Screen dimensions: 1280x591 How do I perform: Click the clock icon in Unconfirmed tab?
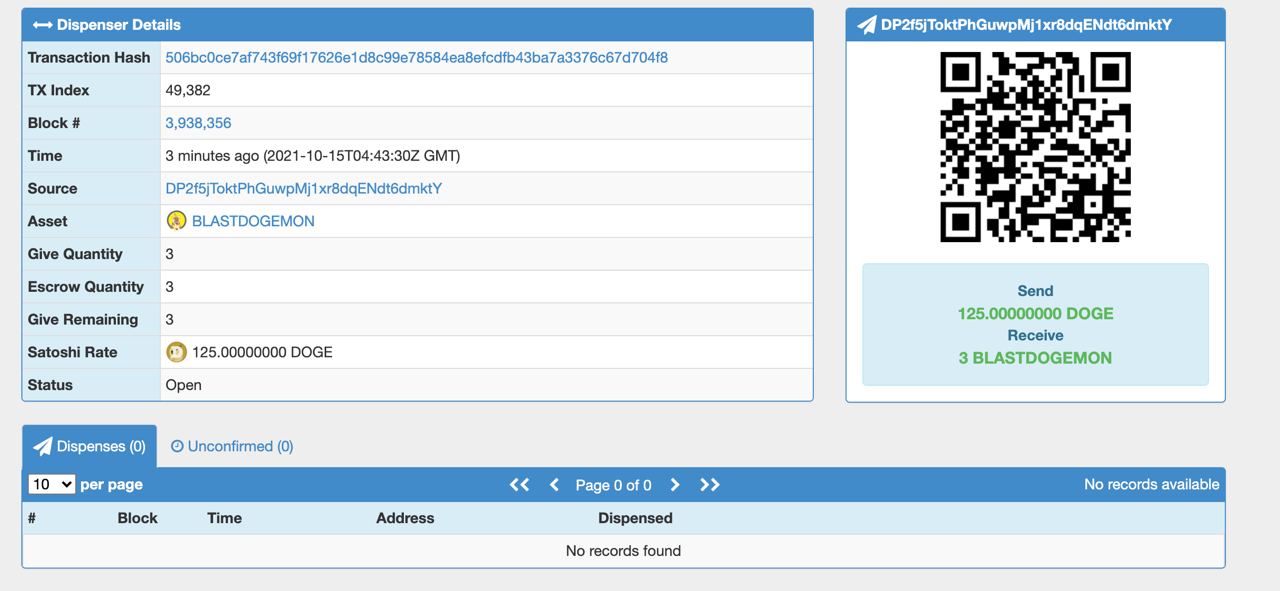[x=177, y=446]
